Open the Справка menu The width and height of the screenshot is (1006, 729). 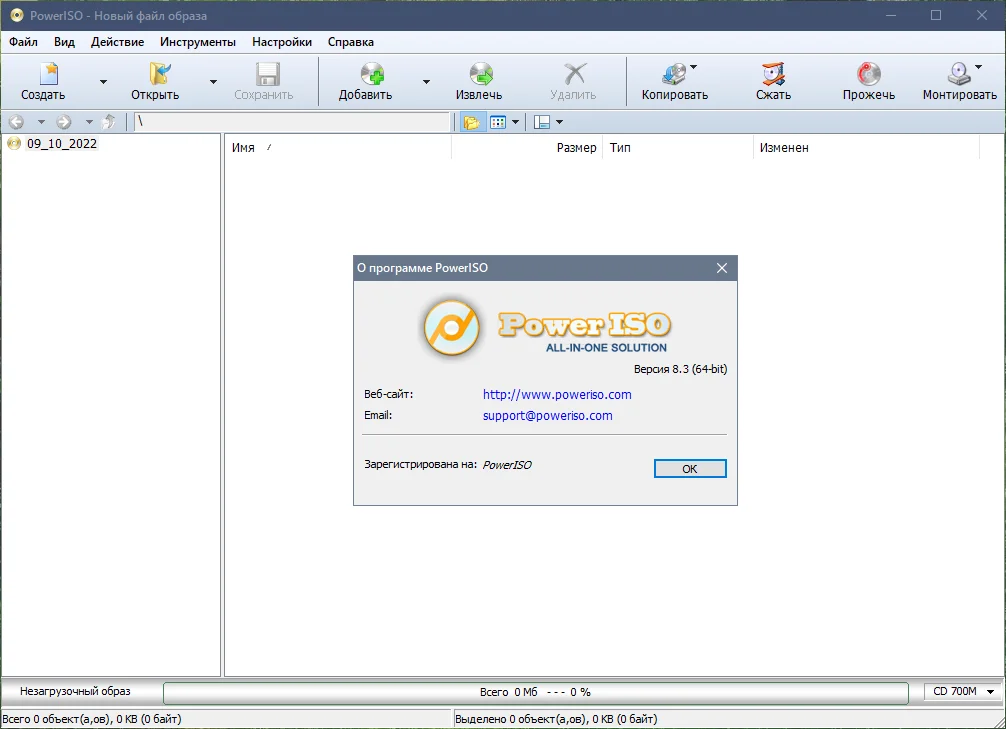pos(350,42)
